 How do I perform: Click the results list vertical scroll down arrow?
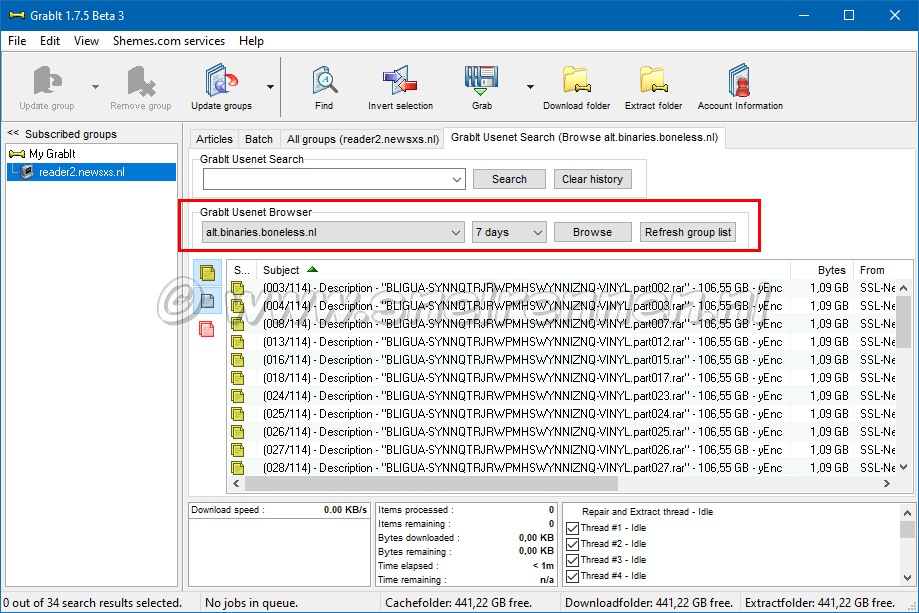click(x=904, y=467)
